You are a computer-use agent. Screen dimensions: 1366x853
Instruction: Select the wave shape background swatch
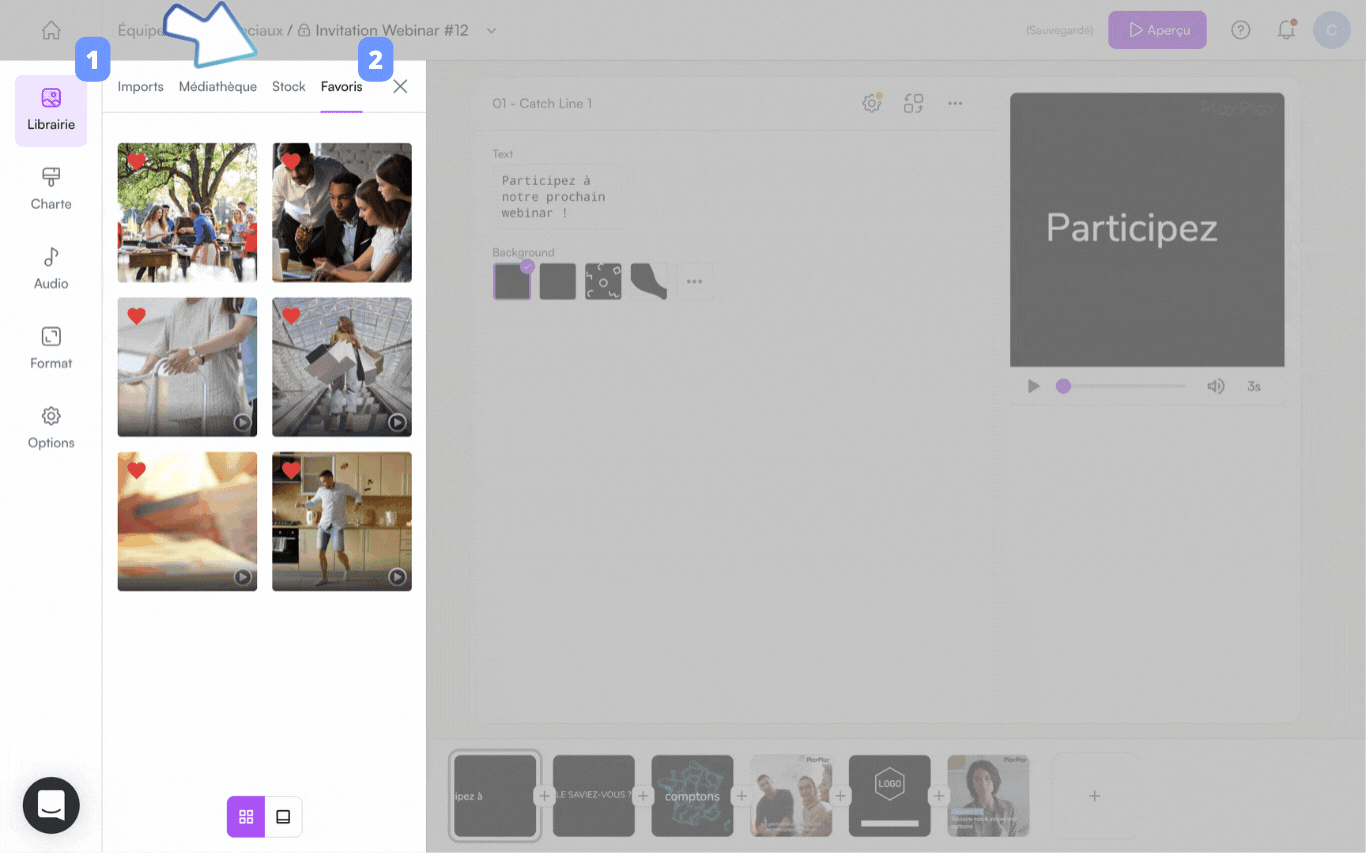point(649,282)
